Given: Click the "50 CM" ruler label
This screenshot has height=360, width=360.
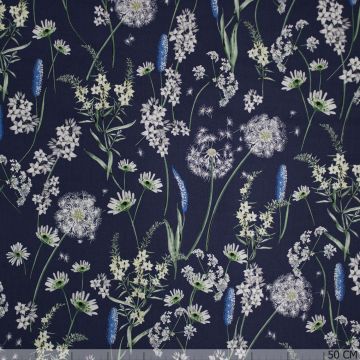Looking at the screenshot, I should click(x=343, y=354).
